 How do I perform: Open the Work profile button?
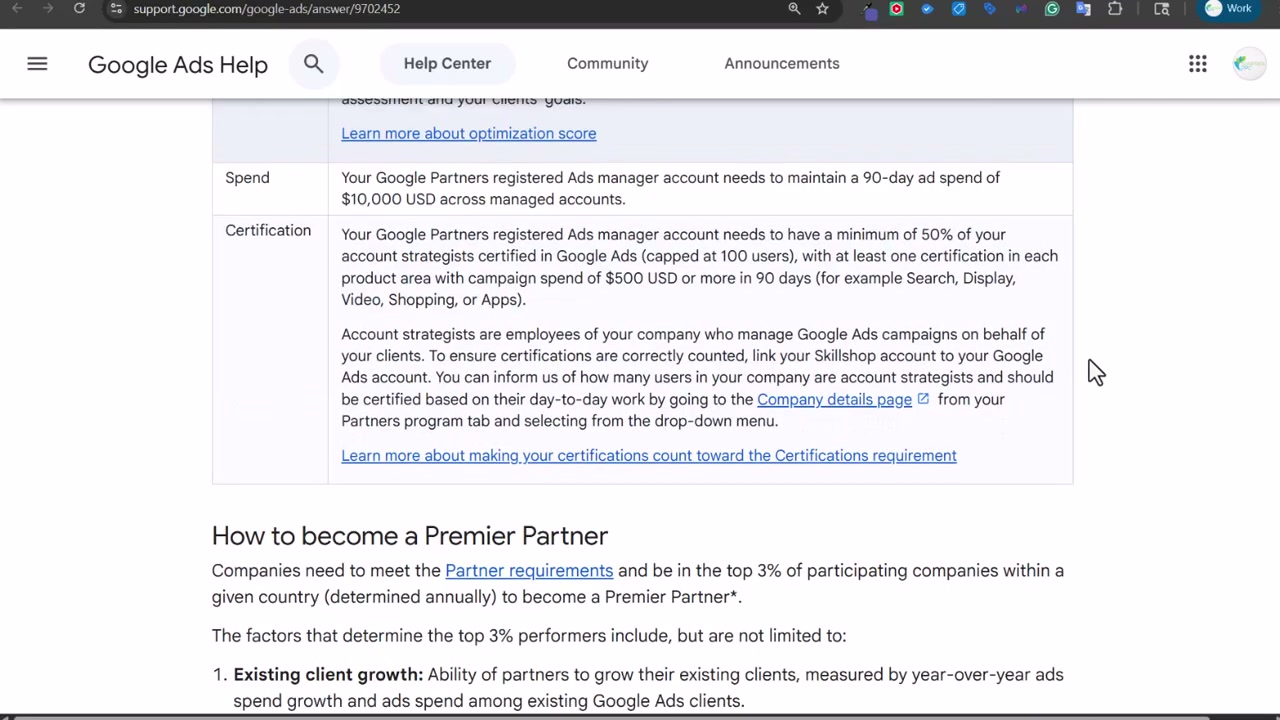point(1229,8)
